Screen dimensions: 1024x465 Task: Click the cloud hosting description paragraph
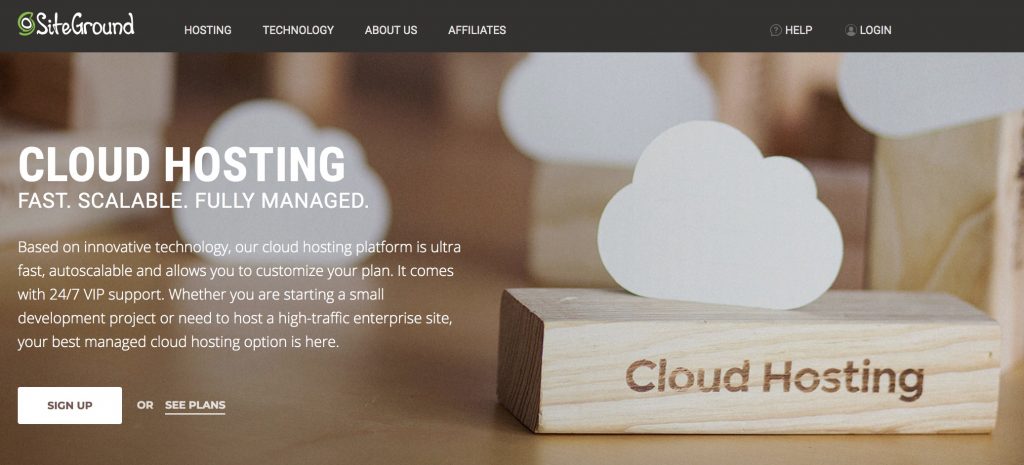tap(240, 295)
